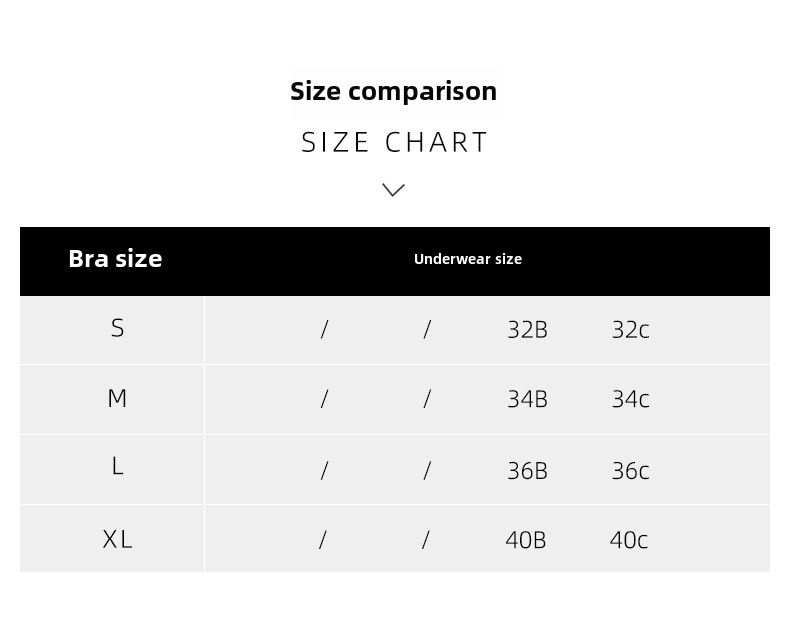Click the S size row label
Viewport: 790px width, 617px height.
tap(117, 328)
